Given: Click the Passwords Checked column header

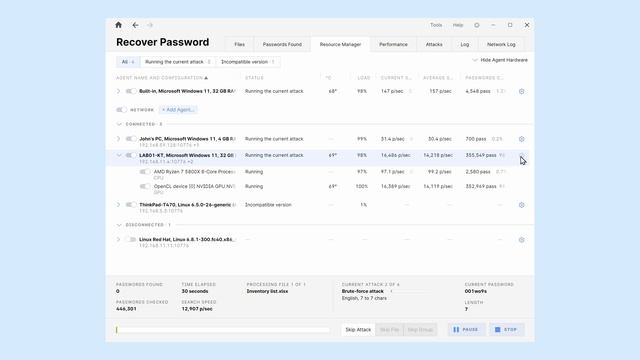Looking at the screenshot, I should [484, 78].
